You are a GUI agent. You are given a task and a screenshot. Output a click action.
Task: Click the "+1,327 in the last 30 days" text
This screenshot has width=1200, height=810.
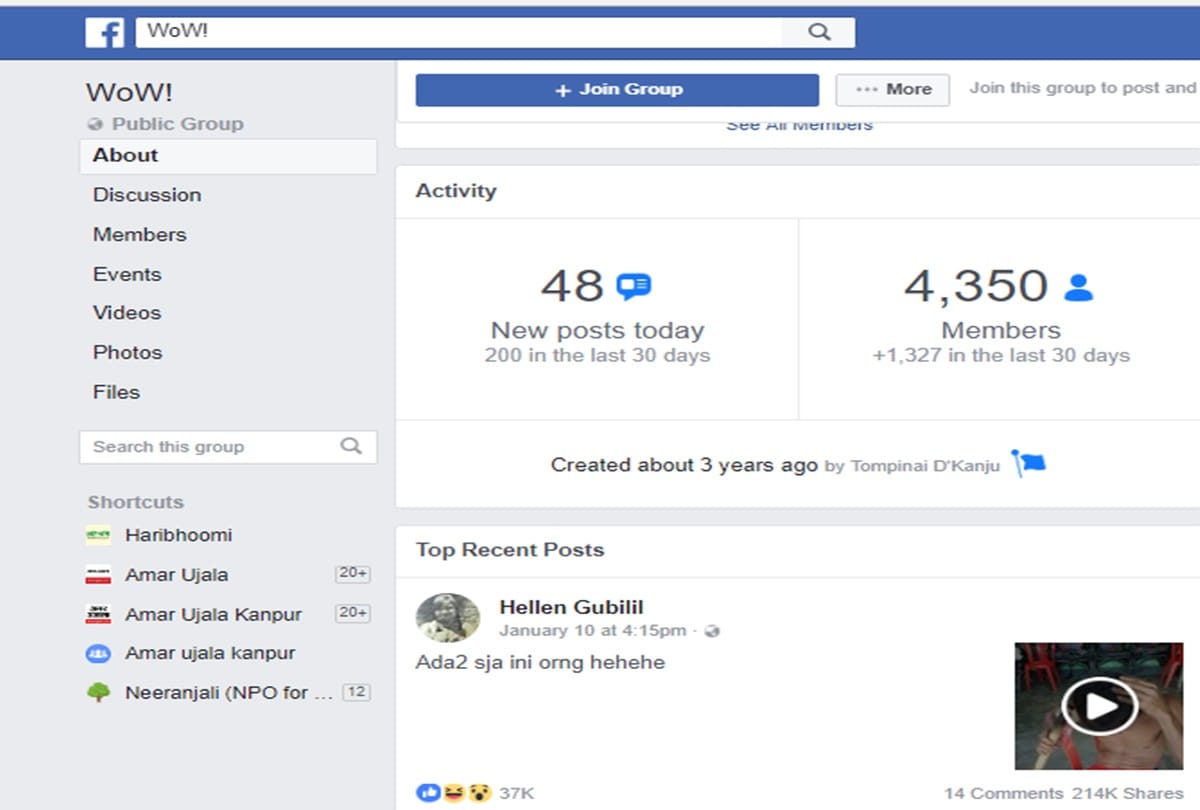1001,356
